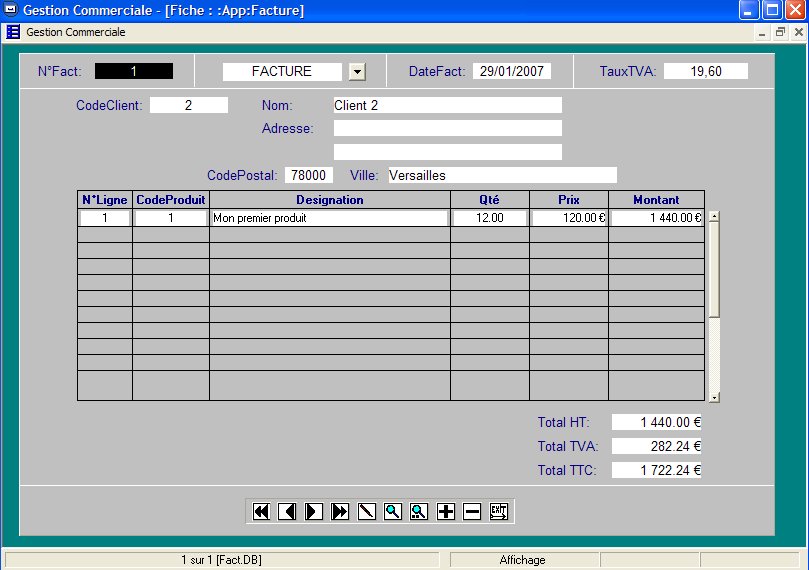Click the EXIT icon button
Image resolution: width=809 pixels, height=570 pixels.
(x=498, y=511)
